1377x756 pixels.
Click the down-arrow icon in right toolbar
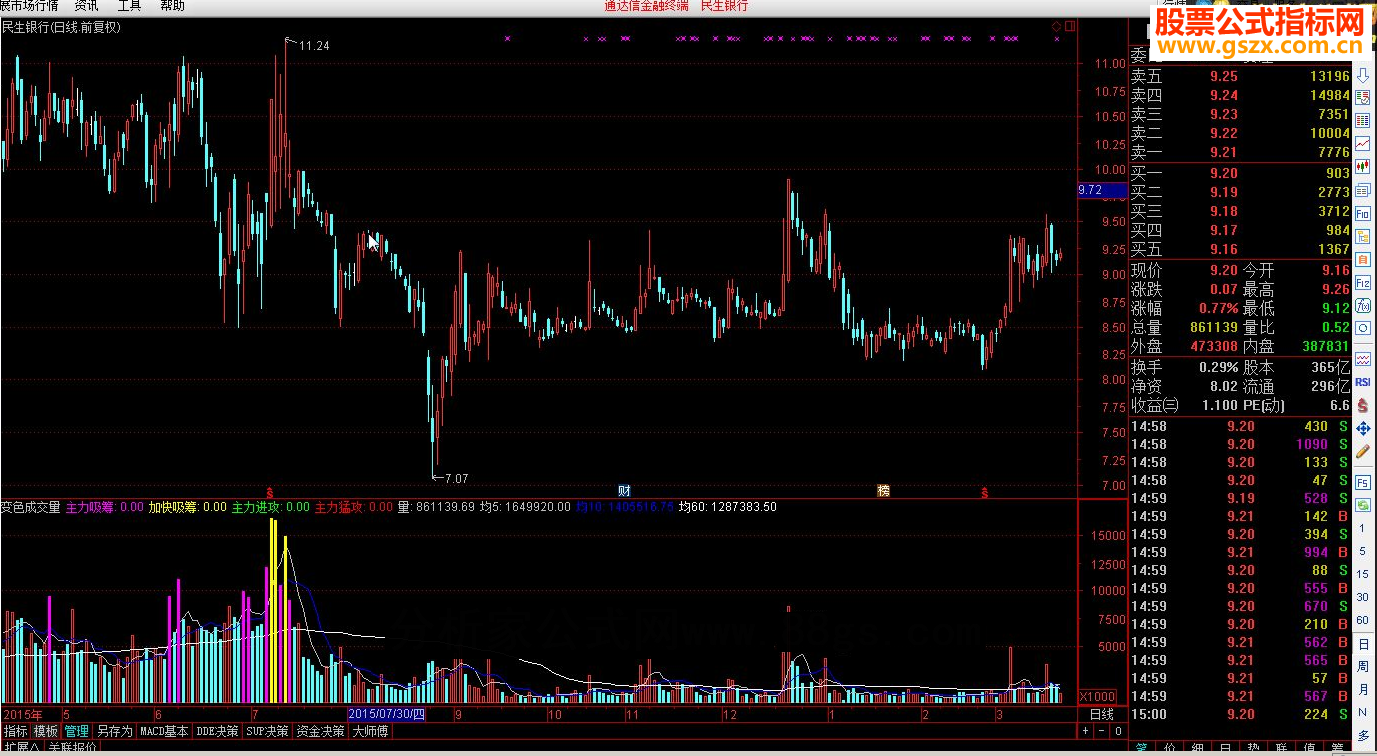pyautogui.click(x=1363, y=76)
